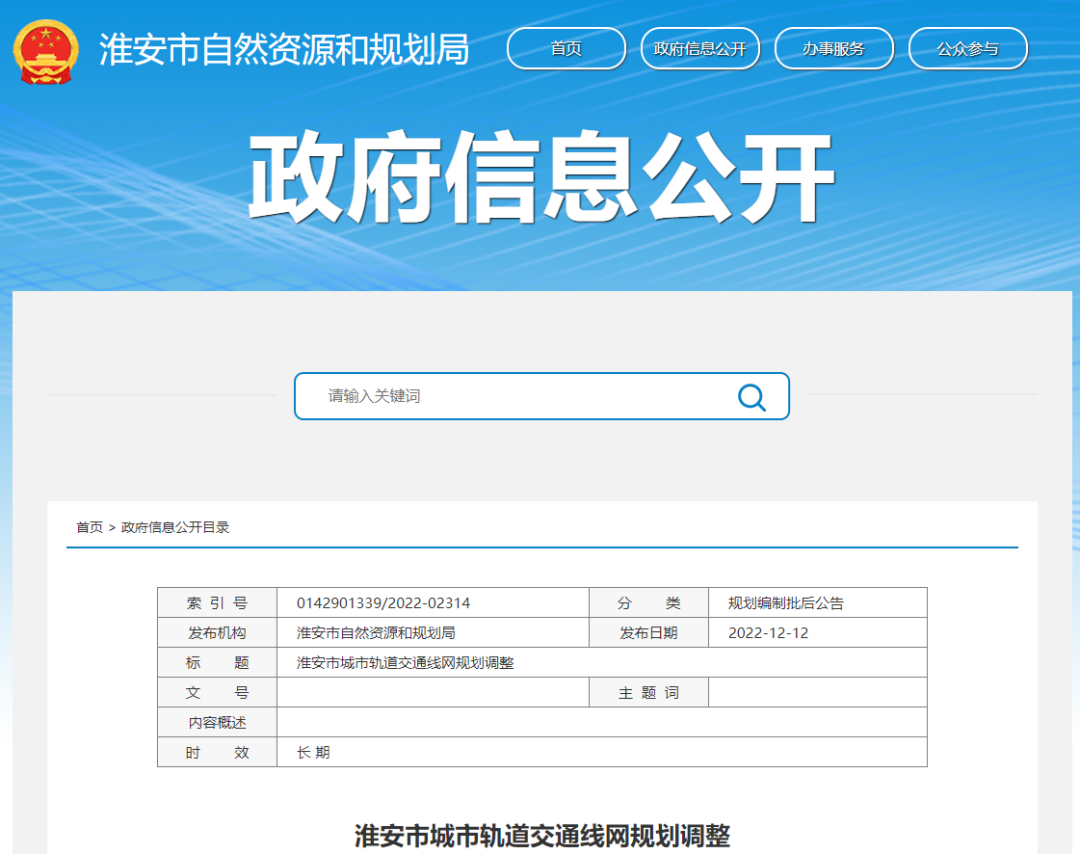
Task: Click the 淮安市自然资源和规划局 site title
Action: pyautogui.click(x=284, y=50)
